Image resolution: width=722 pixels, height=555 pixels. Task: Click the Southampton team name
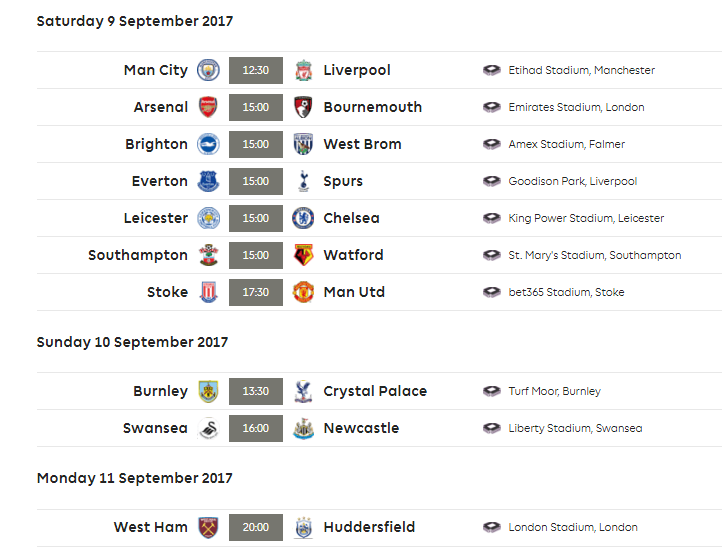(138, 255)
